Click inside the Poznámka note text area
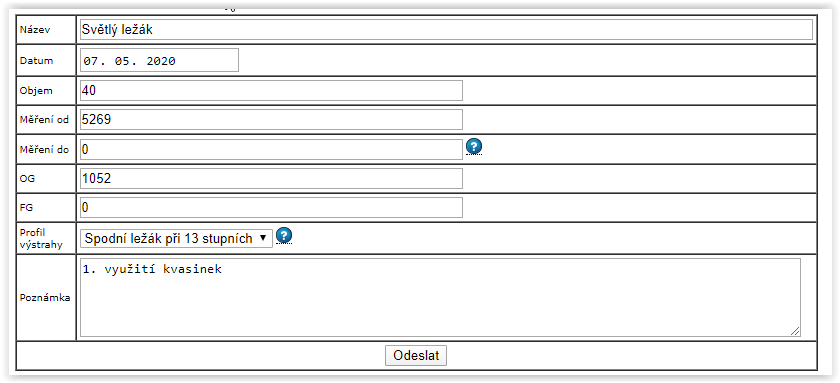The width and height of the screenshot is (840, 383). point(440,297)
